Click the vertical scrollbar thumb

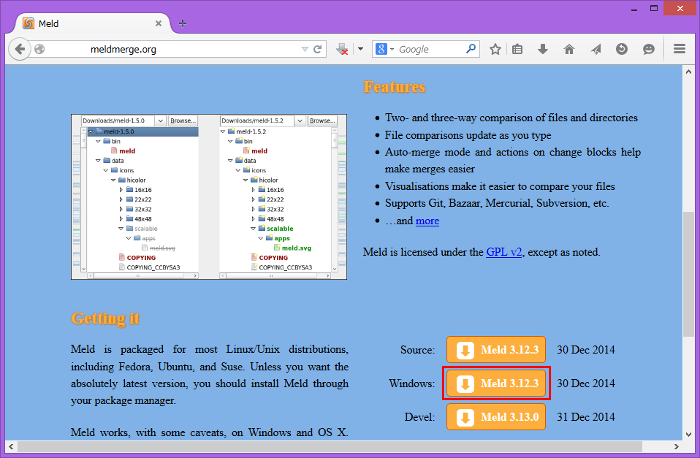click(x=688, y=274)
